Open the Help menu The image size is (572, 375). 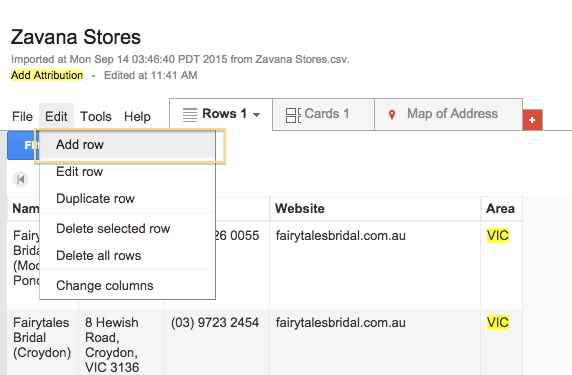tap(137, 117)
